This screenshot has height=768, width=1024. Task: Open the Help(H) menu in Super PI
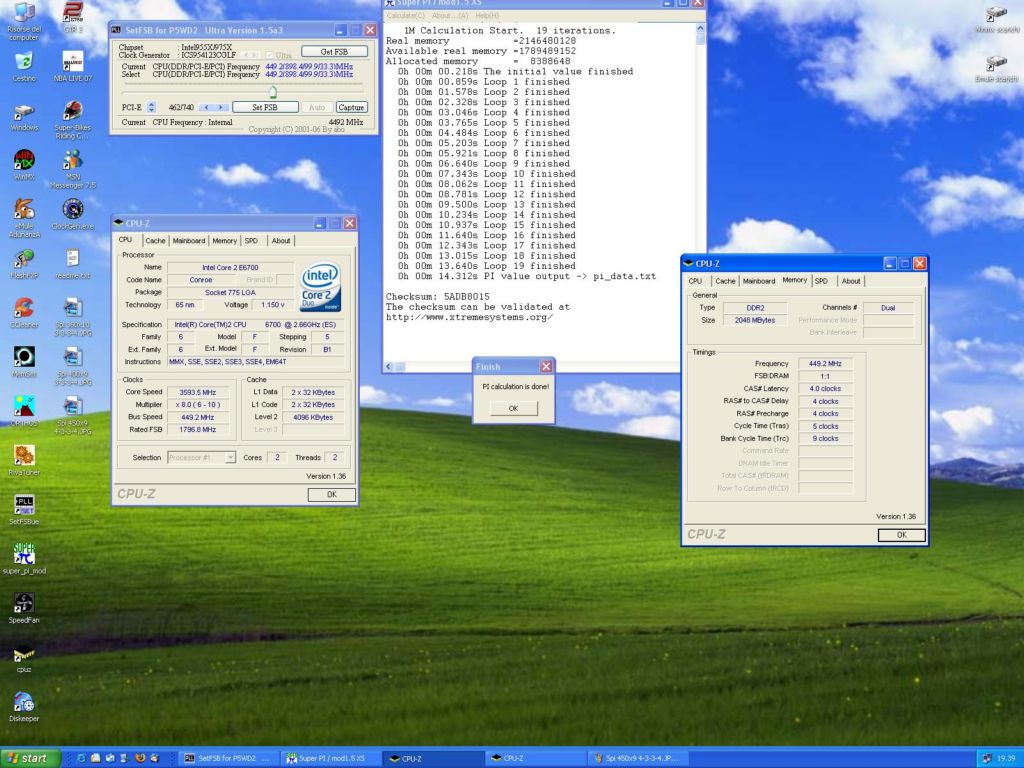coord(487,16)
